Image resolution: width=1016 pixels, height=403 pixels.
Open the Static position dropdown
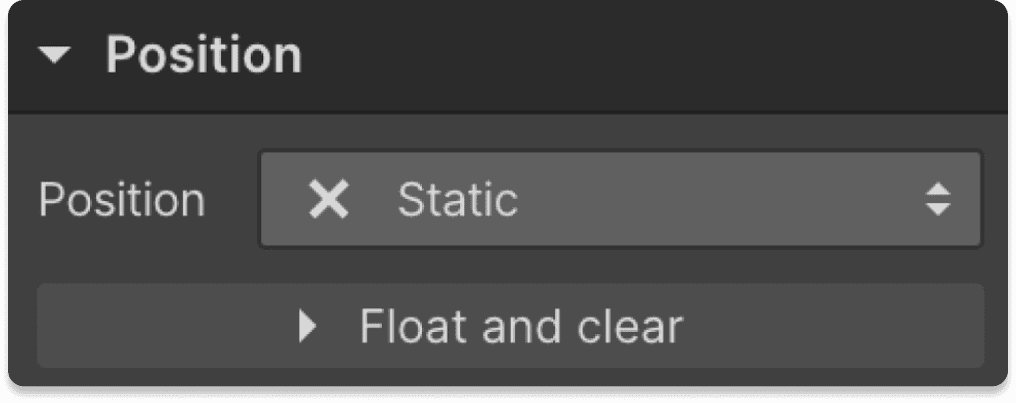click(x=620, y=200)
